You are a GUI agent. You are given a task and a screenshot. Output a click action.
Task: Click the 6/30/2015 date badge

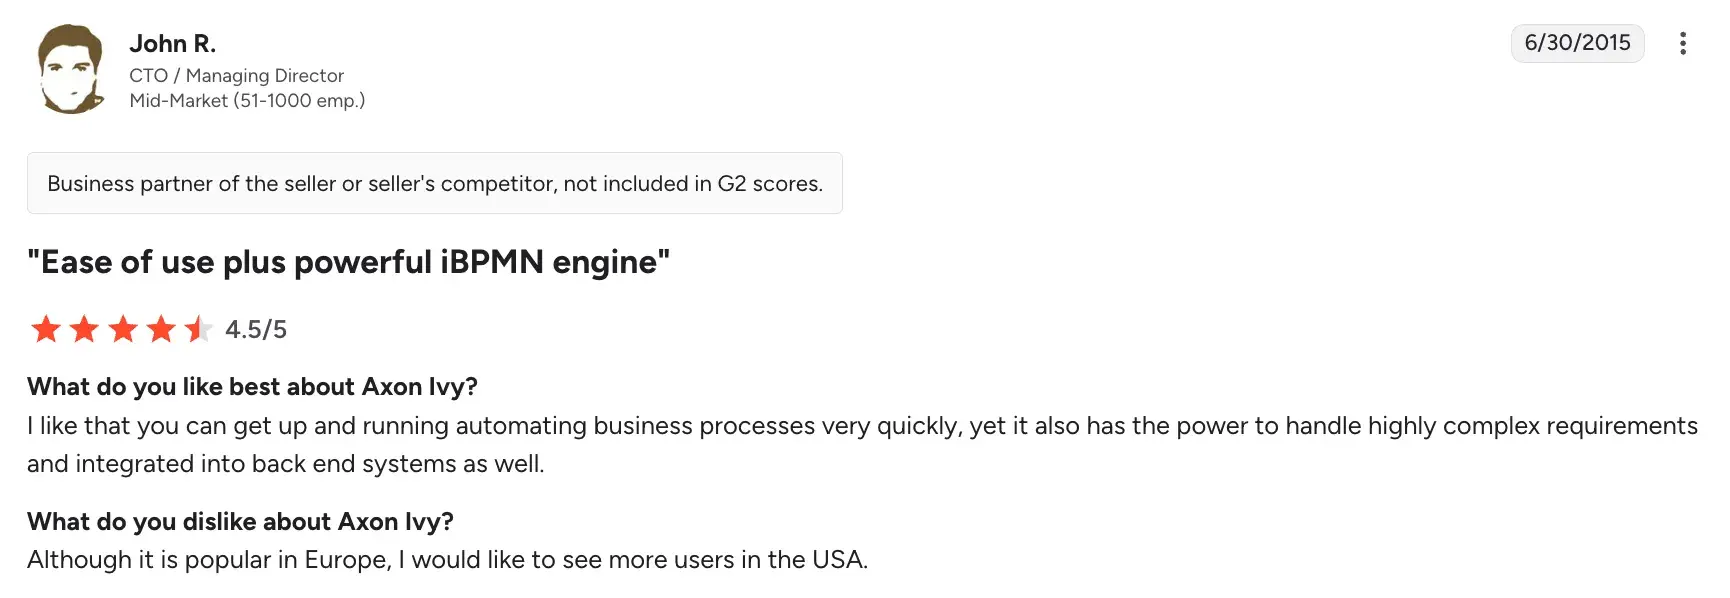click(1577, 43)
